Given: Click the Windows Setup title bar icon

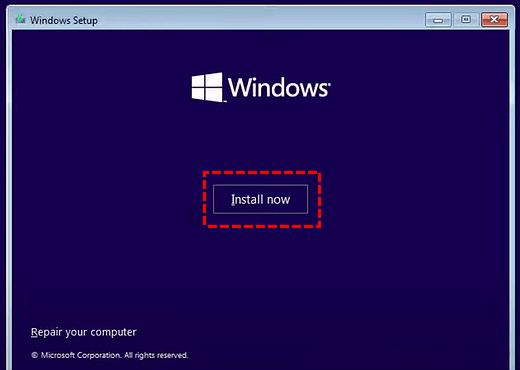Looking at the screenshot, I should [x=20, y=19].
